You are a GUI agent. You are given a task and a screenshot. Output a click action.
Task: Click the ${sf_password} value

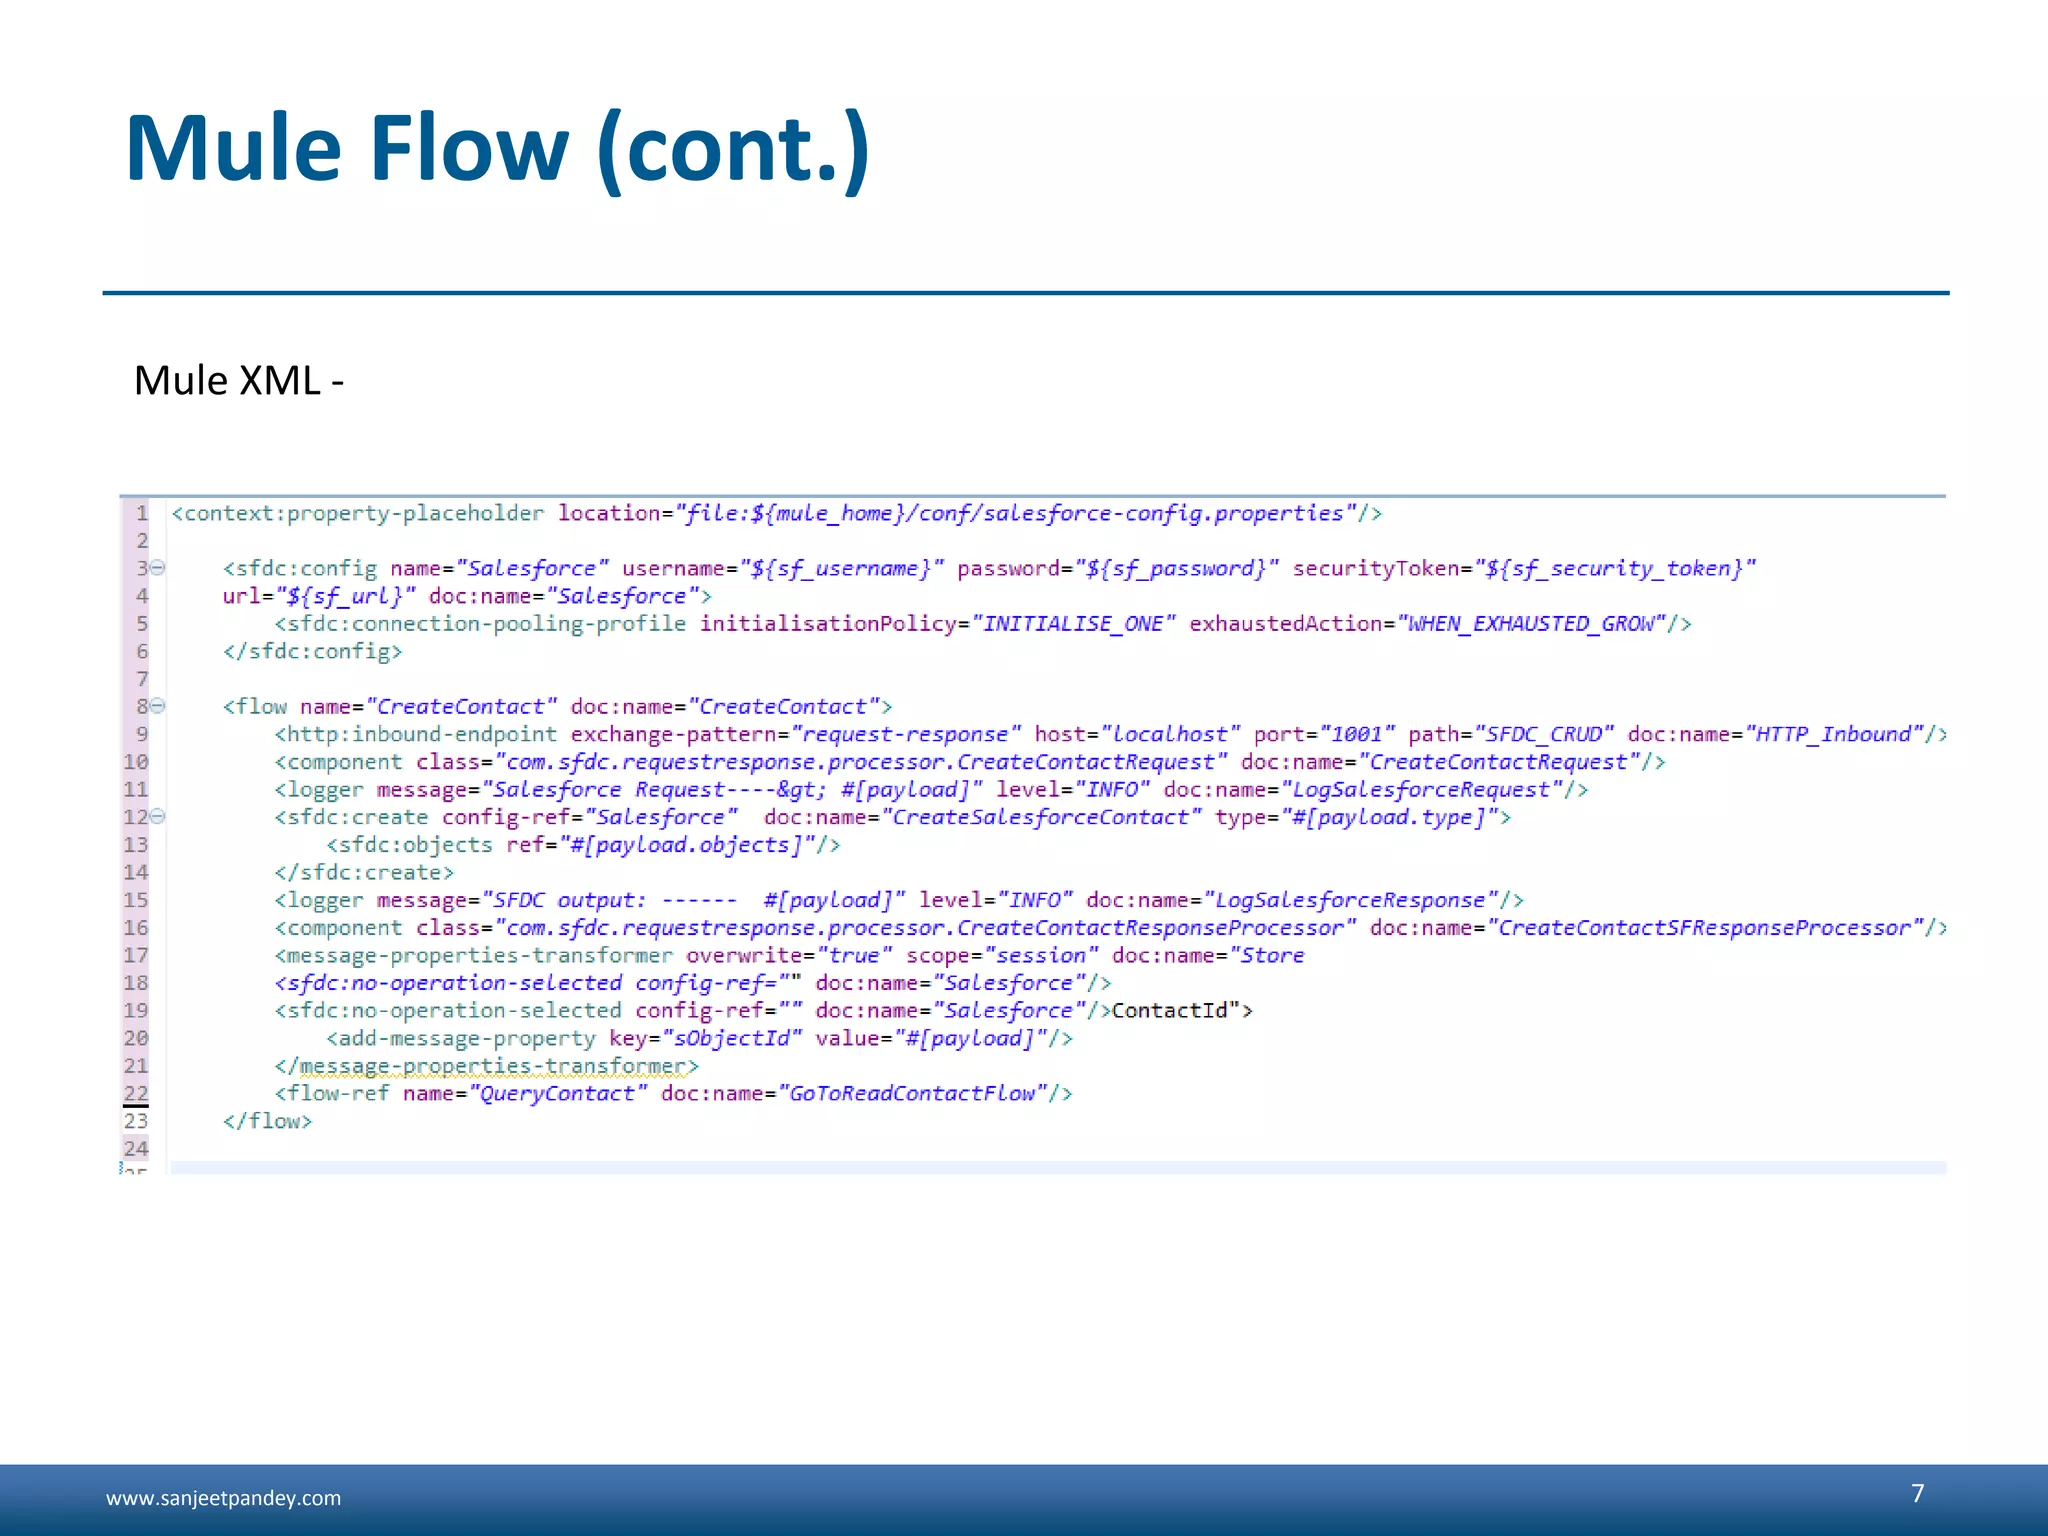pyautogui.click(x=1176, y=568)
